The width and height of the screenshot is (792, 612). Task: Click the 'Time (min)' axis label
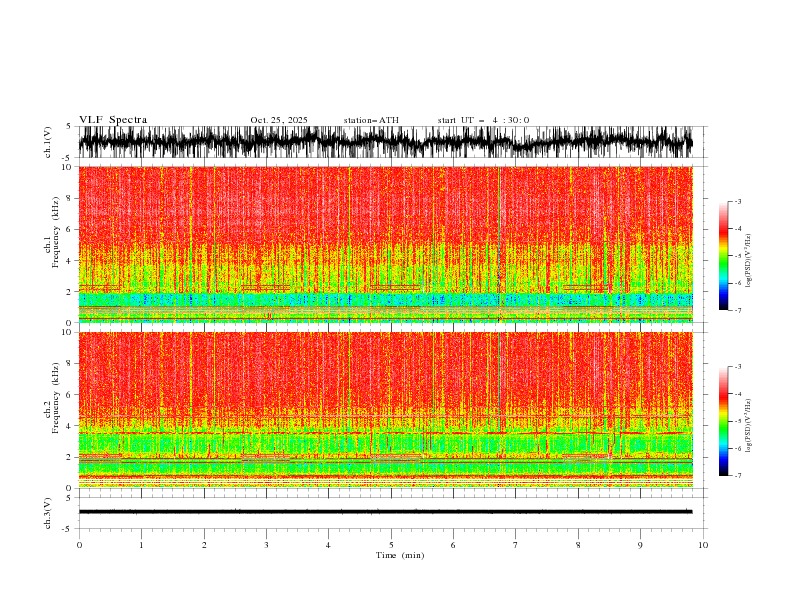[x=400, y=555]
